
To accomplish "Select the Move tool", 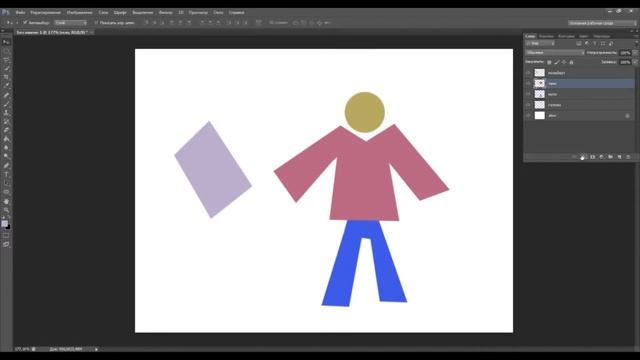I will point(6,42).
